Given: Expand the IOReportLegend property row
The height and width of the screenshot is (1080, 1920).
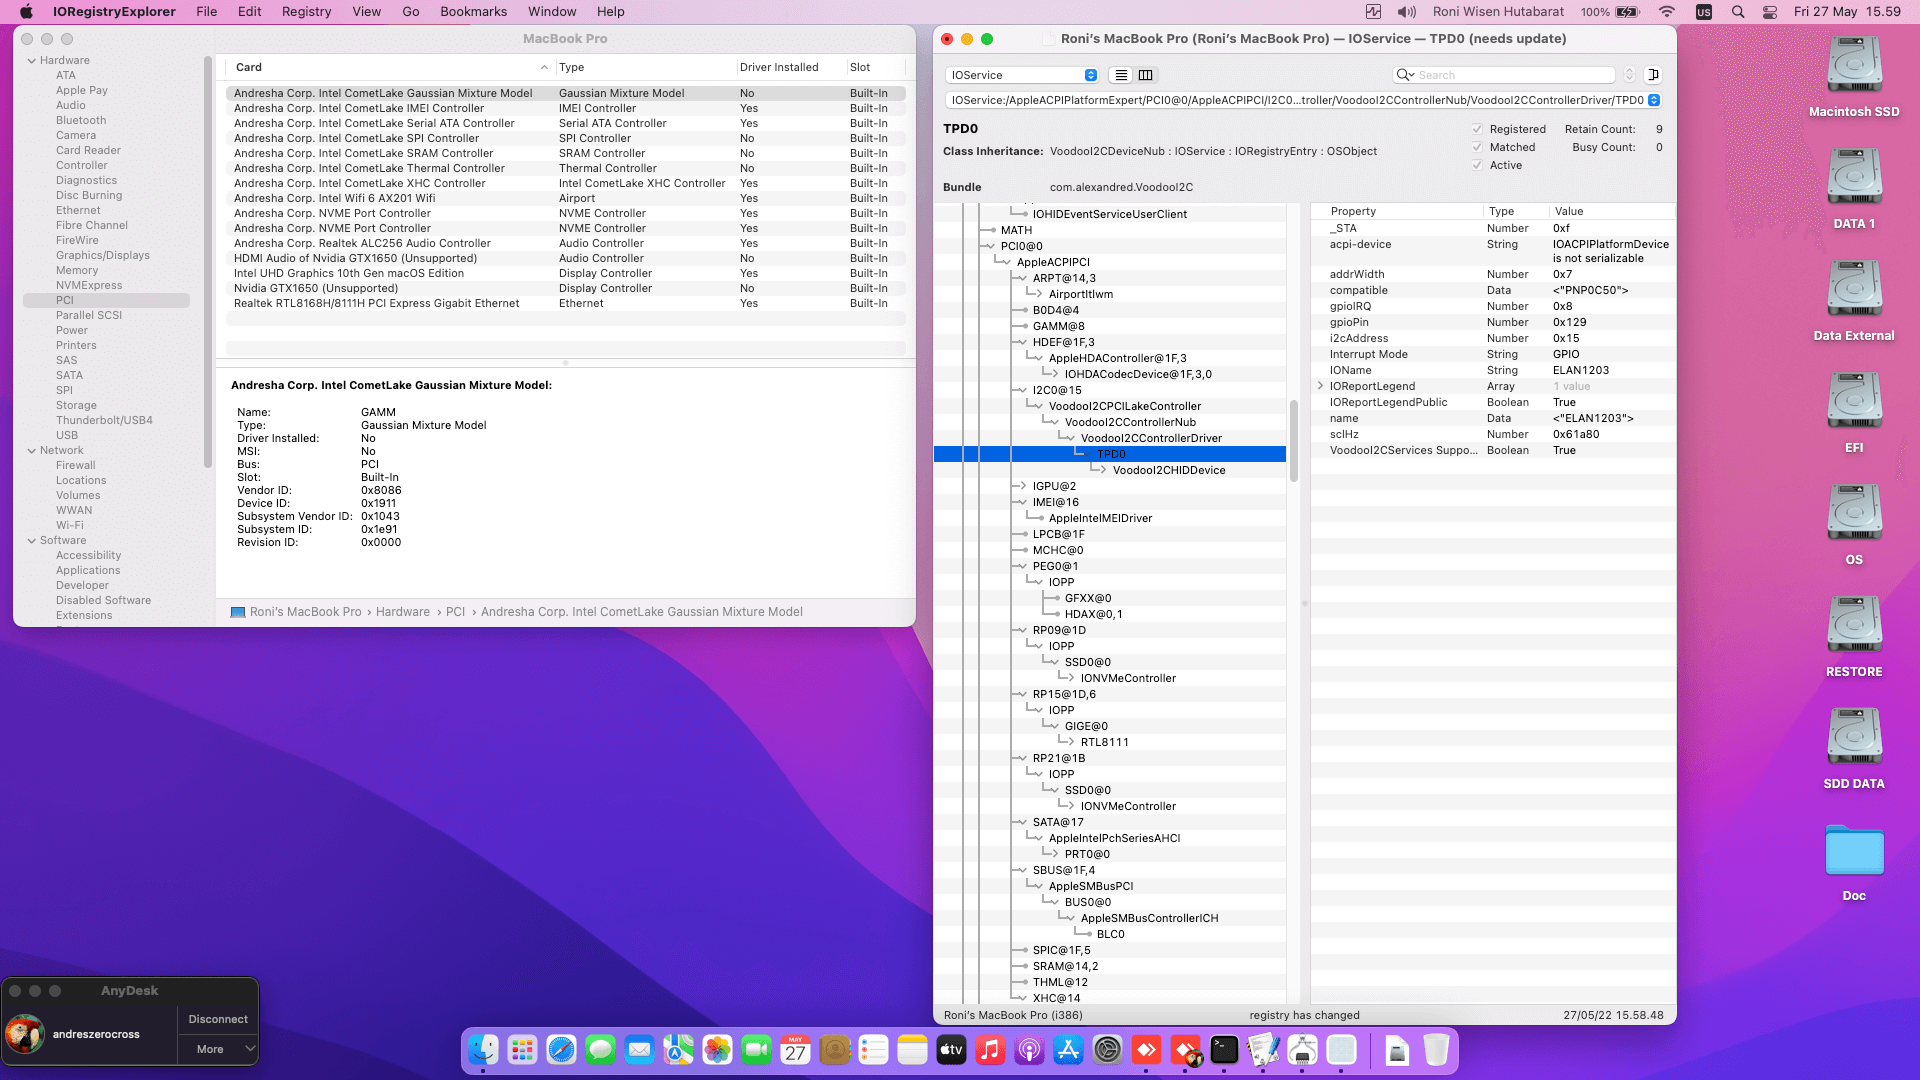Looking at the screenshot, I should pos(1320,386).
